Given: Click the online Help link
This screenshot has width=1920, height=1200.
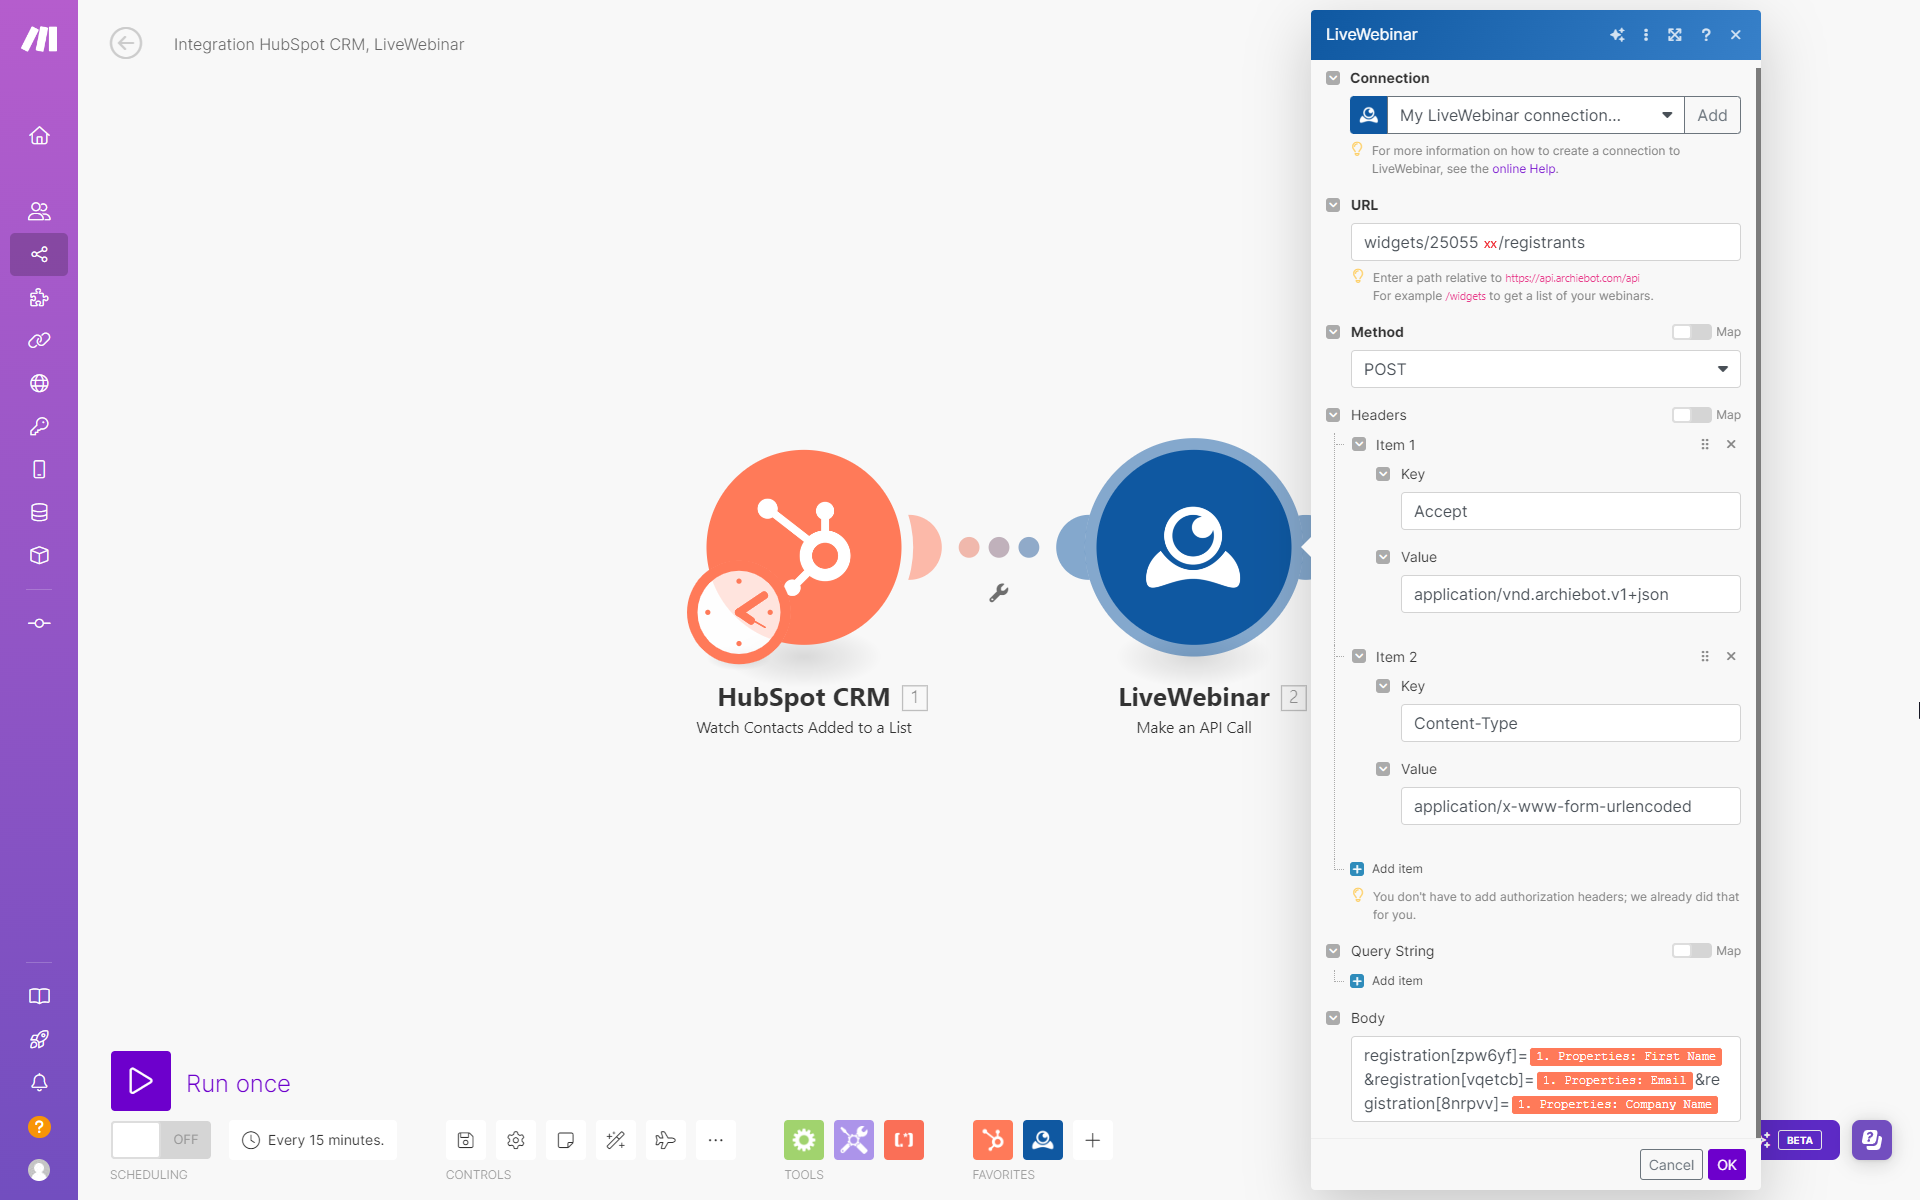Looking at the screenshot, I should (x=1523, y=169).
